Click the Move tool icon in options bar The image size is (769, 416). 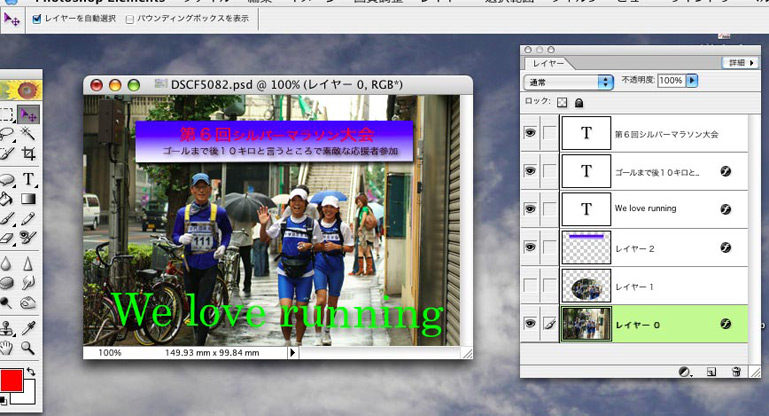tap(11, 20)
